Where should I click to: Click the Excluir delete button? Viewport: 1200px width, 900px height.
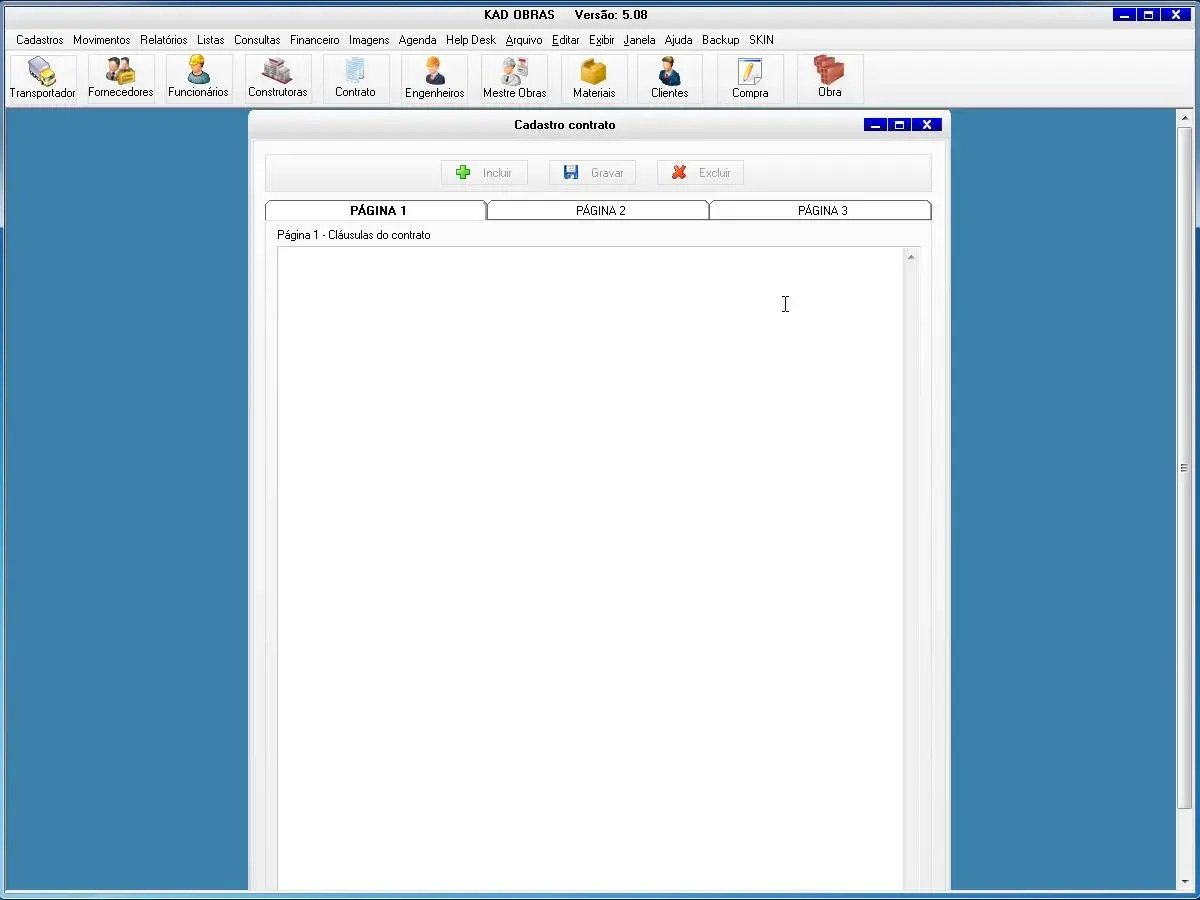tap(701, 173)
